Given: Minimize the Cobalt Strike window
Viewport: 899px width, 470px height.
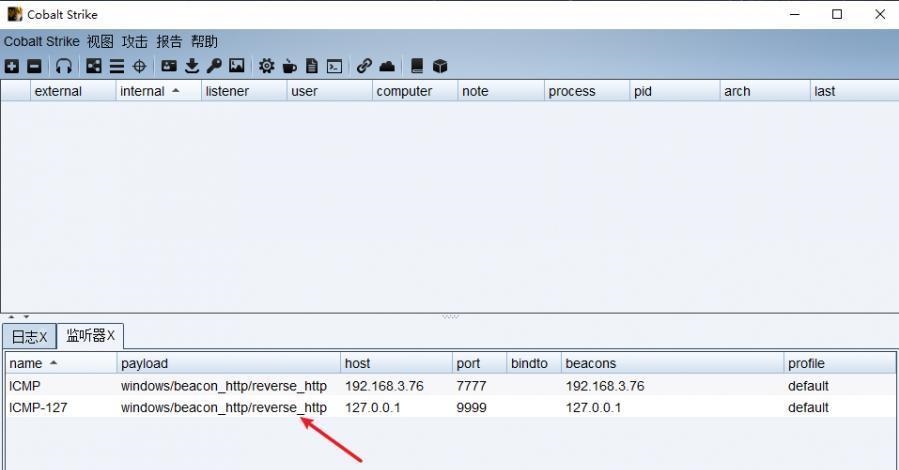Looking at the screenshot, I should (x=795, y=14).
